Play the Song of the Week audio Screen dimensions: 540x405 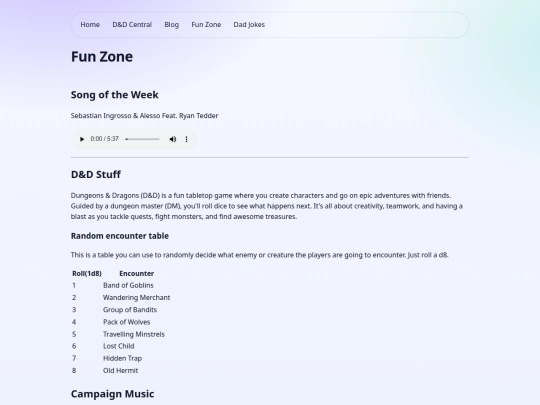82,139
